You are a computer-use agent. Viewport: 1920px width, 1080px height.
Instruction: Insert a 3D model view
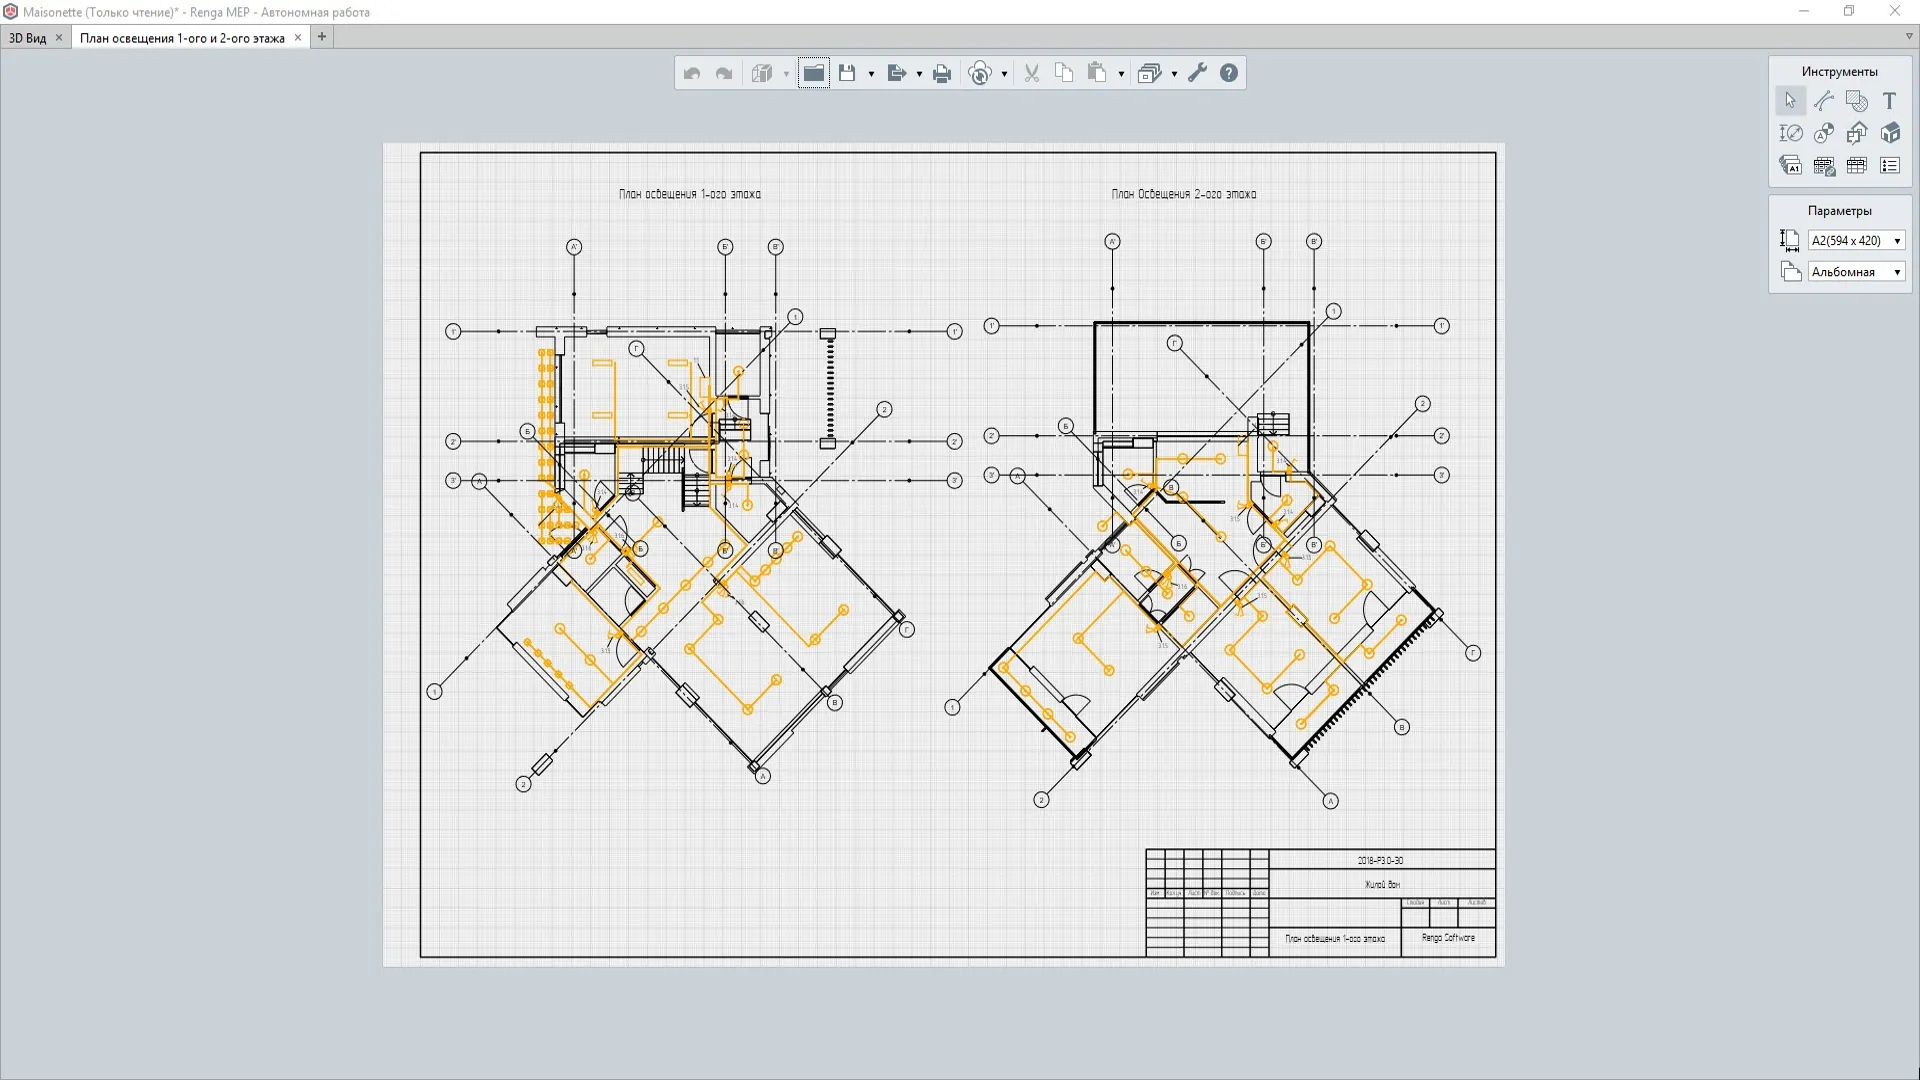[1889, 133]
